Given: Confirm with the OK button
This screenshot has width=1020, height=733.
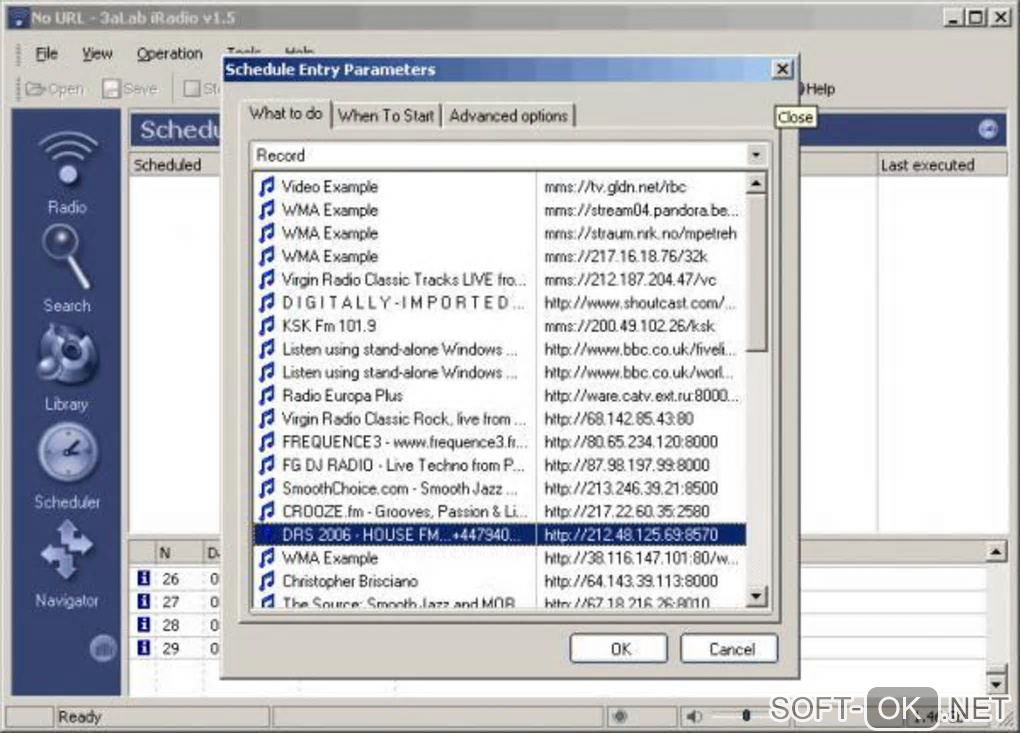Looking at the screenshot, I should point(619,648).
